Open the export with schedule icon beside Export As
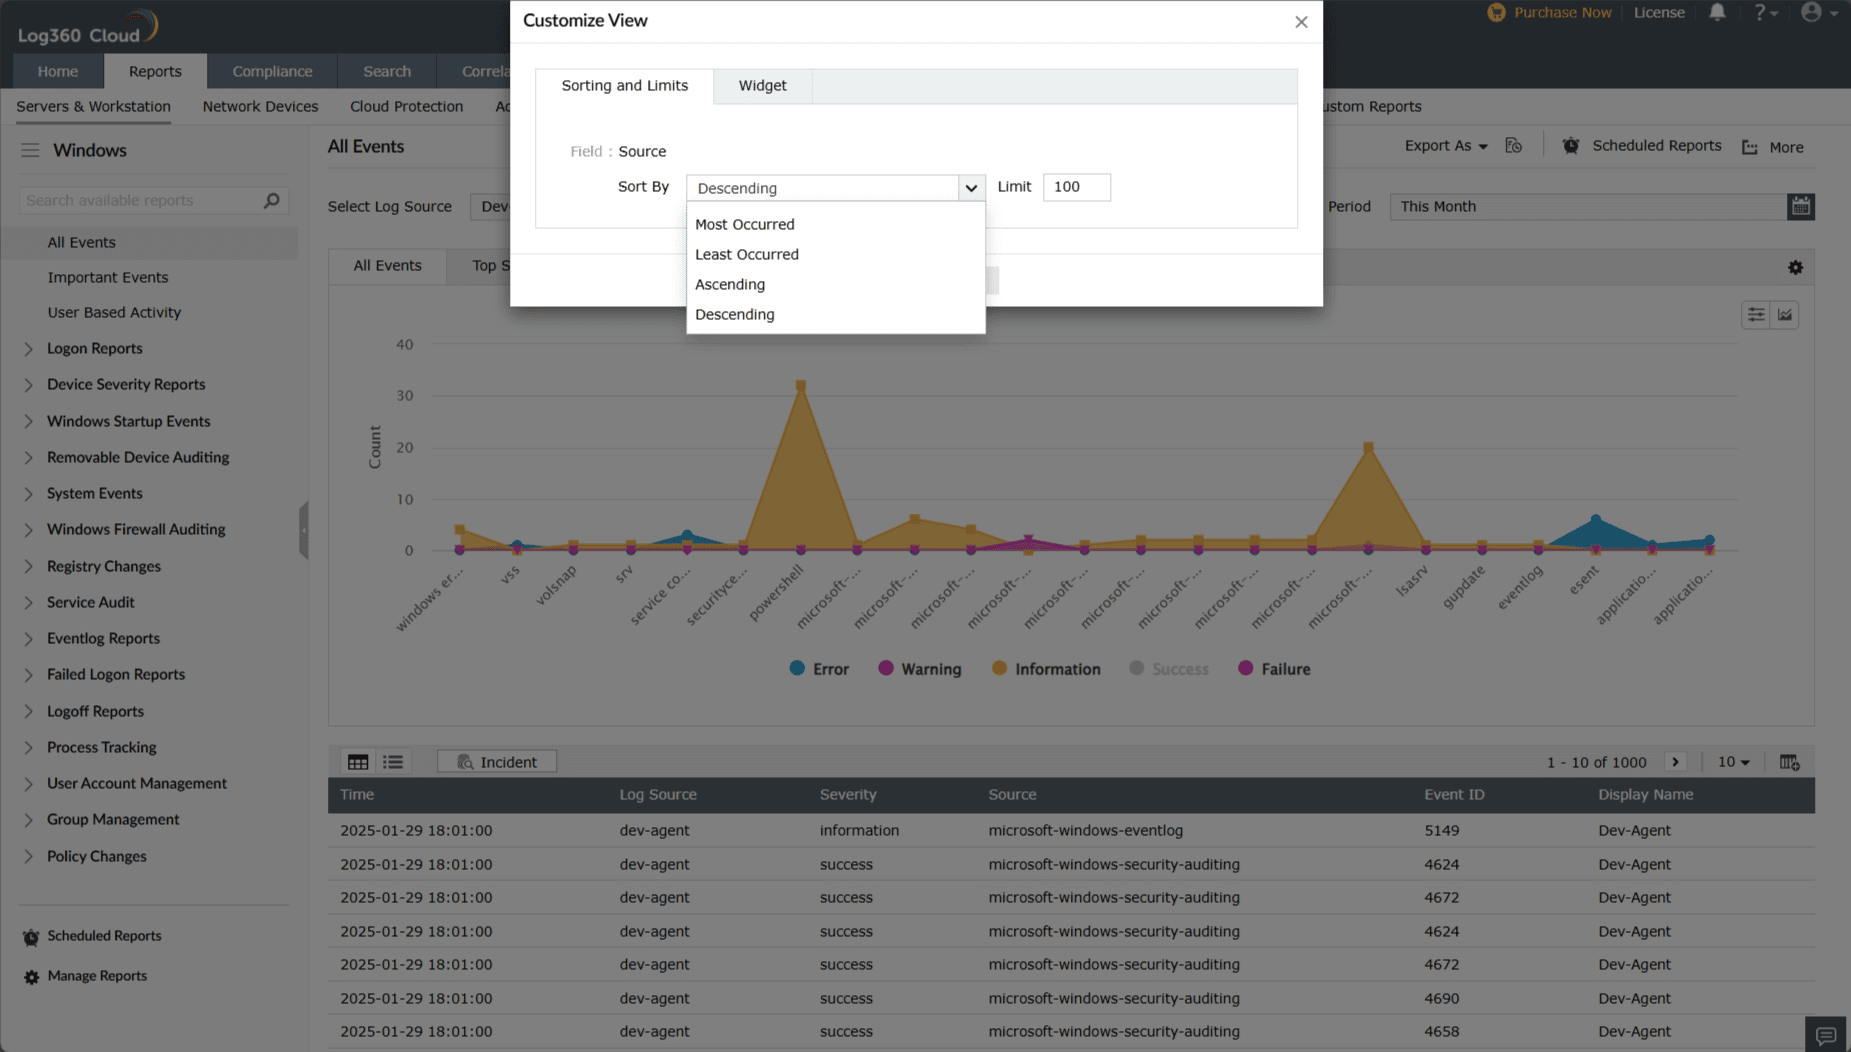Image resolution: width=1851 pixels, height=1052 pixels. click(1513, 145)
